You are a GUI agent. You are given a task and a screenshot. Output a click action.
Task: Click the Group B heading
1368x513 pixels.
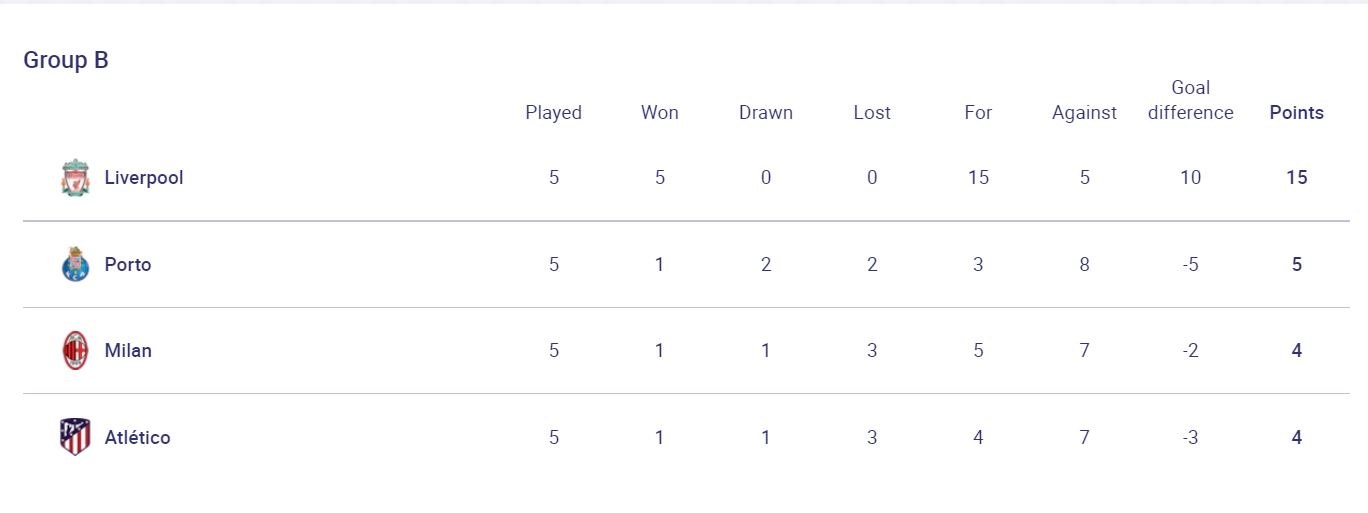coord(66,60)
